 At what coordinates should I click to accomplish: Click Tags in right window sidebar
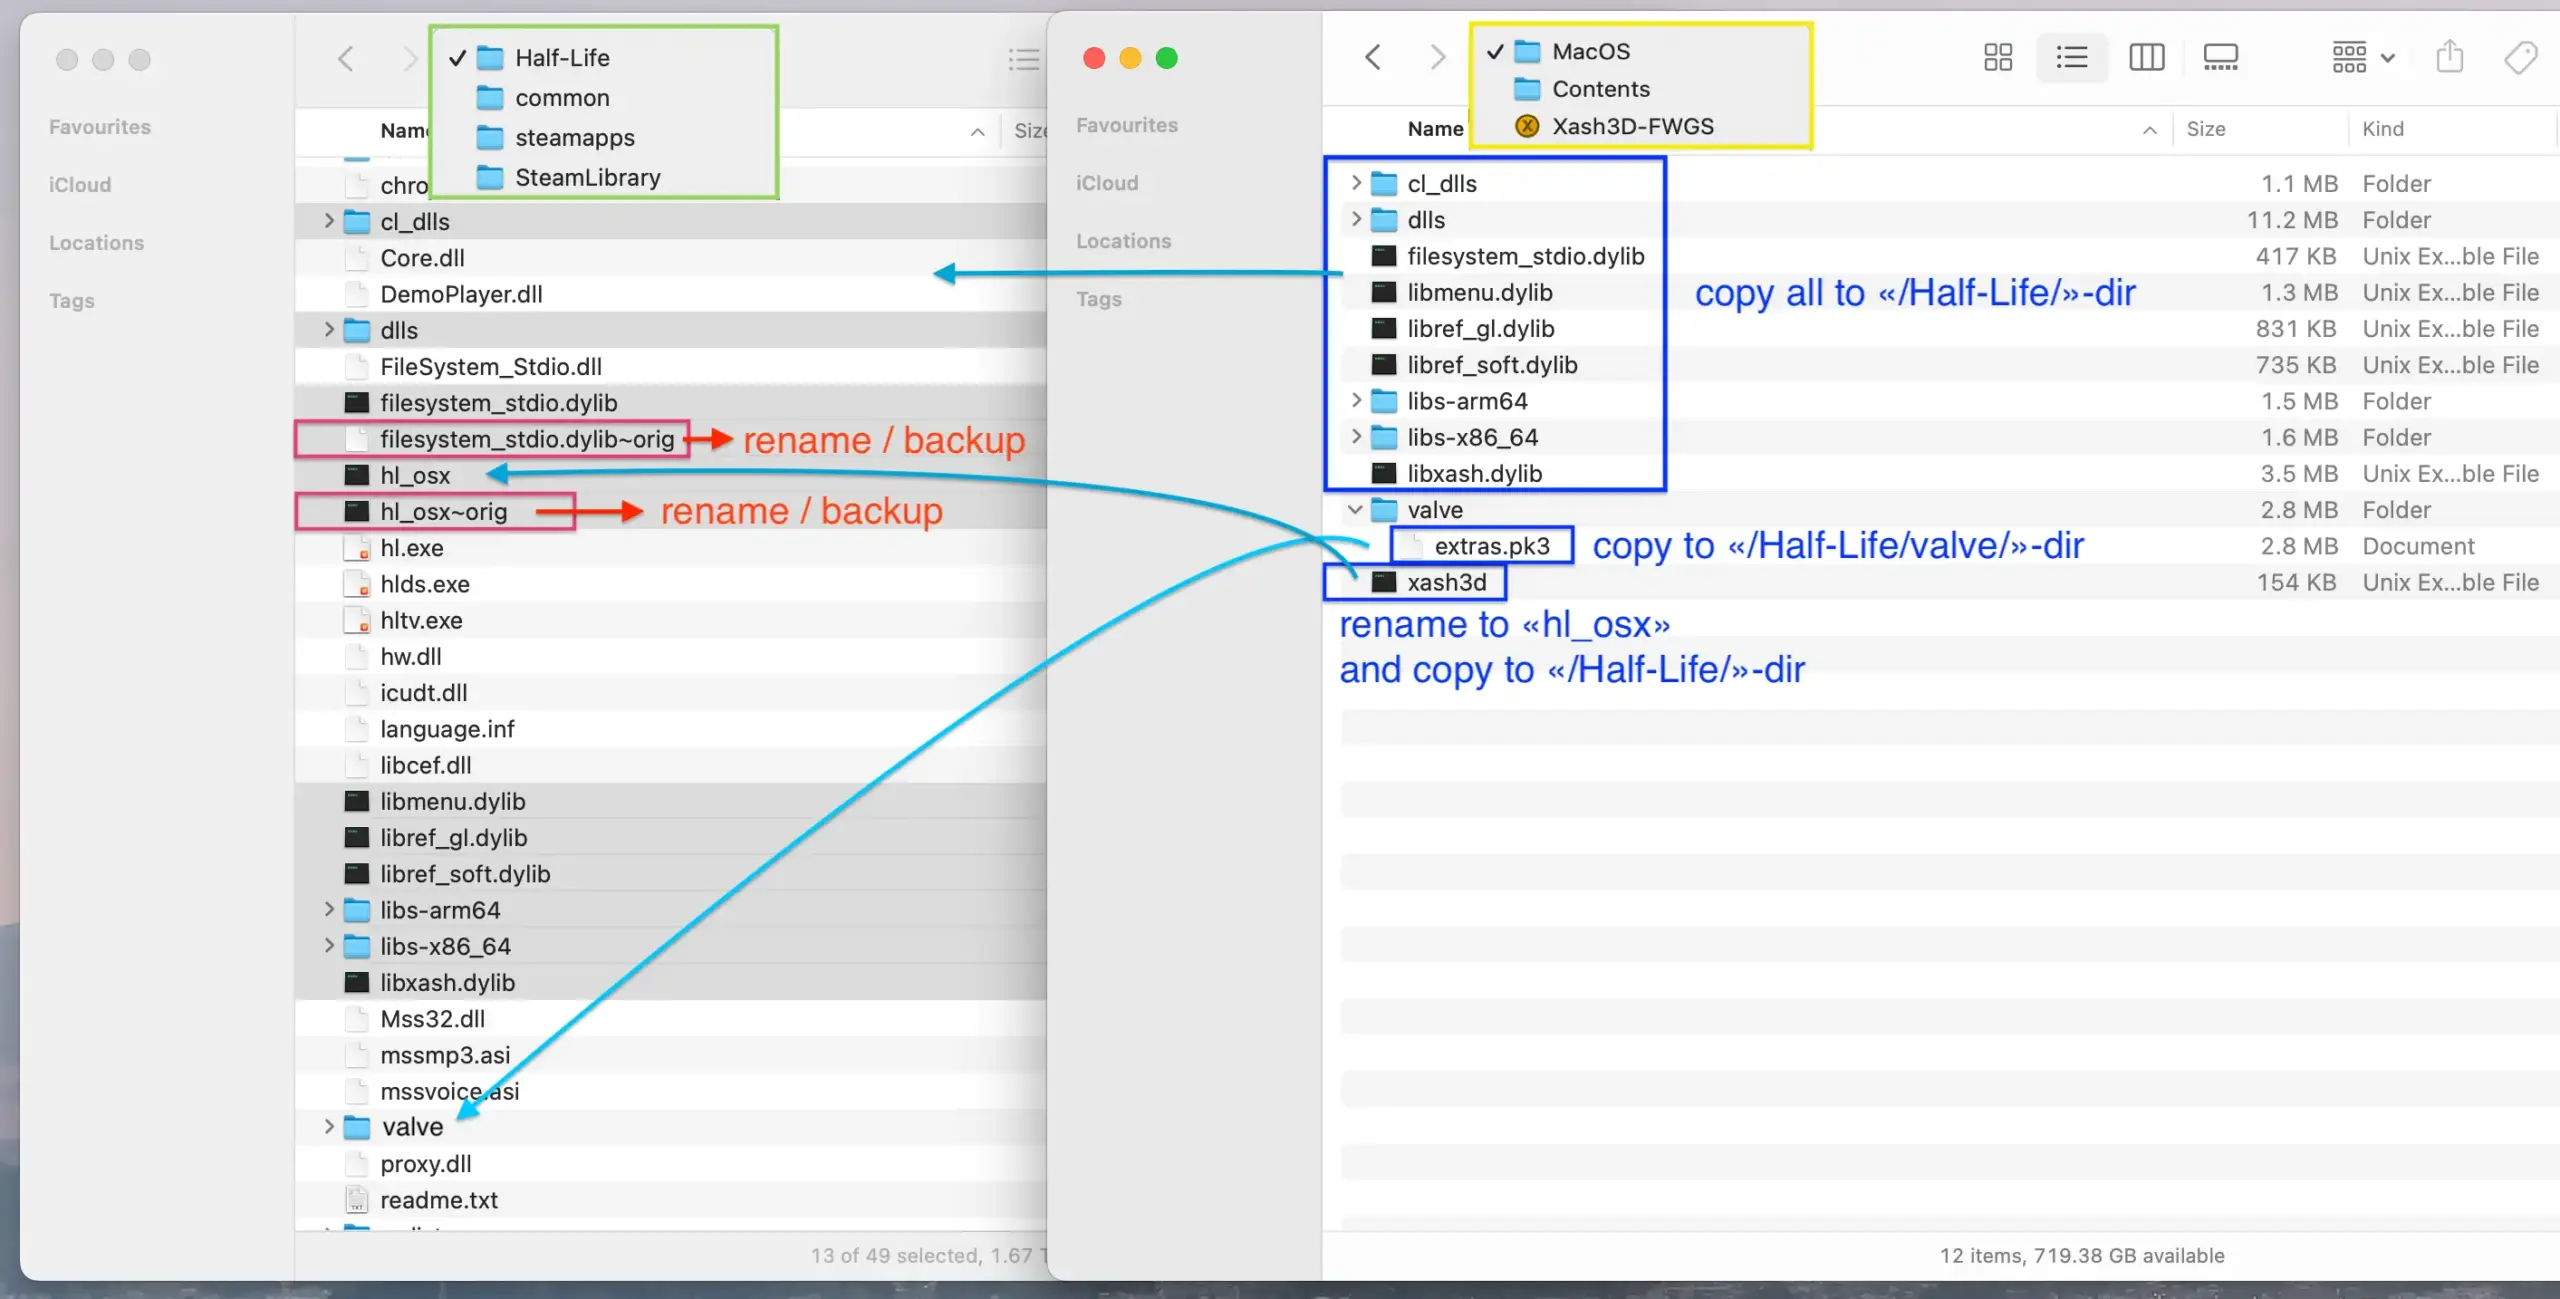pyautogui.click(x=1098, y=299)
